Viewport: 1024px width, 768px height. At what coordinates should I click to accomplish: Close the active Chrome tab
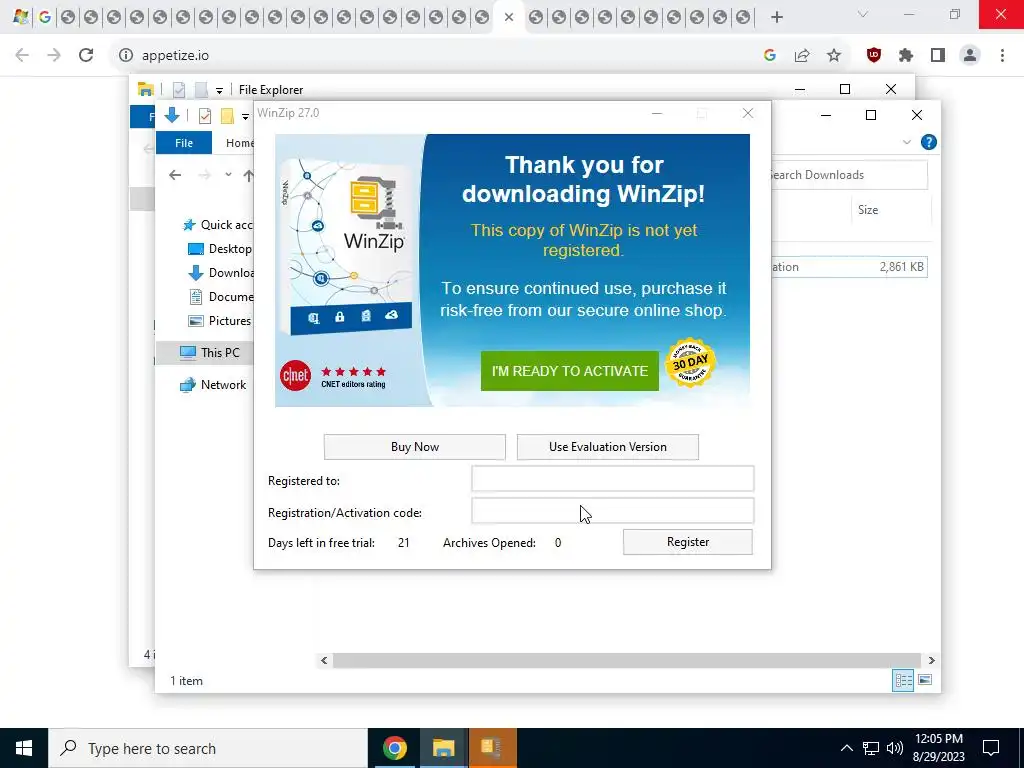[509, 17]
